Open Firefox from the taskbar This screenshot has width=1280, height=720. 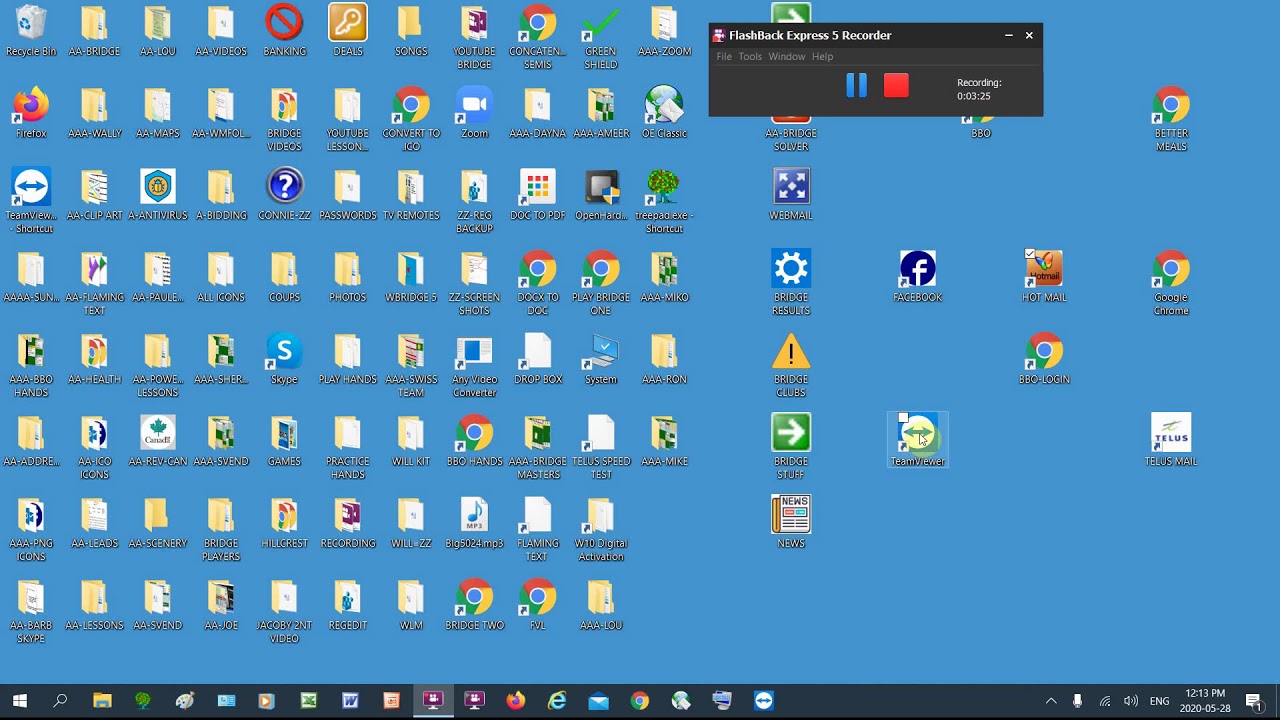pyautogui.click(x=515, y=701)
